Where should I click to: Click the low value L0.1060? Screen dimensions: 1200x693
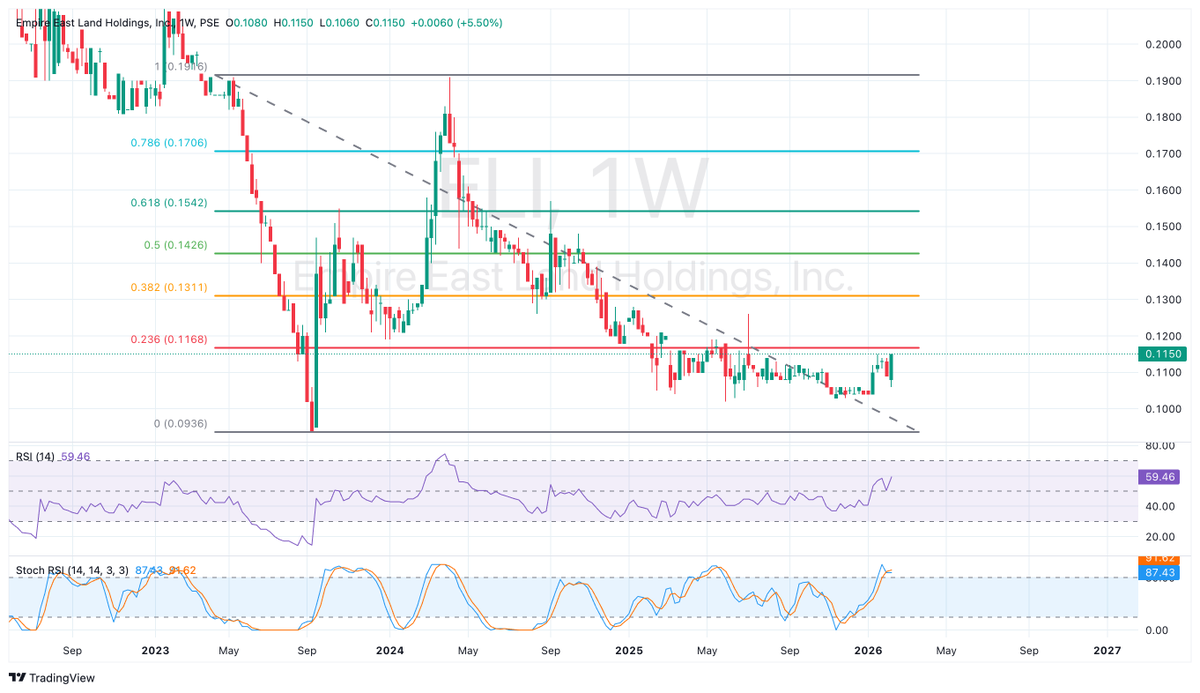coord(340,22)
